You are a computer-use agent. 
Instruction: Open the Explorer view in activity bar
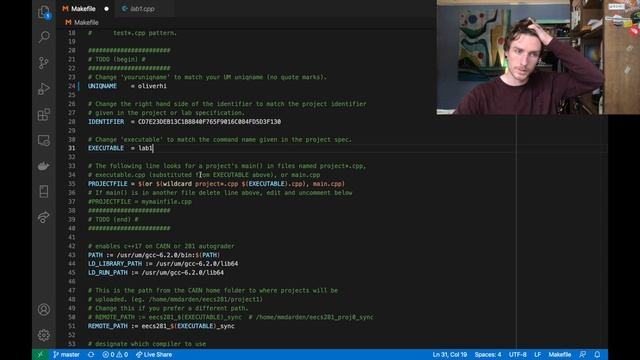tap(44, 12)
